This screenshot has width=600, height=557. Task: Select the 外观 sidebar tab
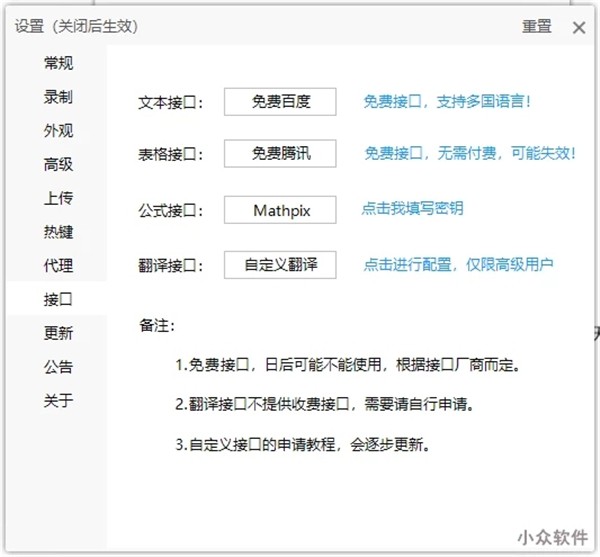tap(58, 130)
